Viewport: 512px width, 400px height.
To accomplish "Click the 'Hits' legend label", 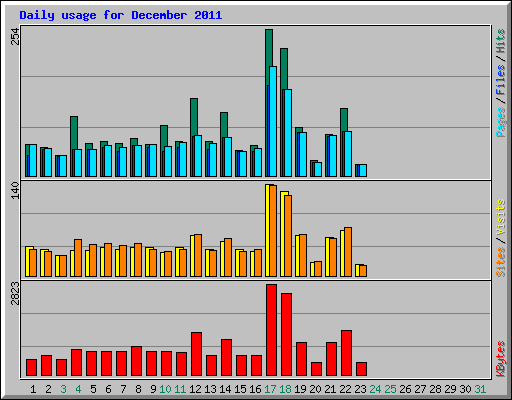I will click(500, 41).
